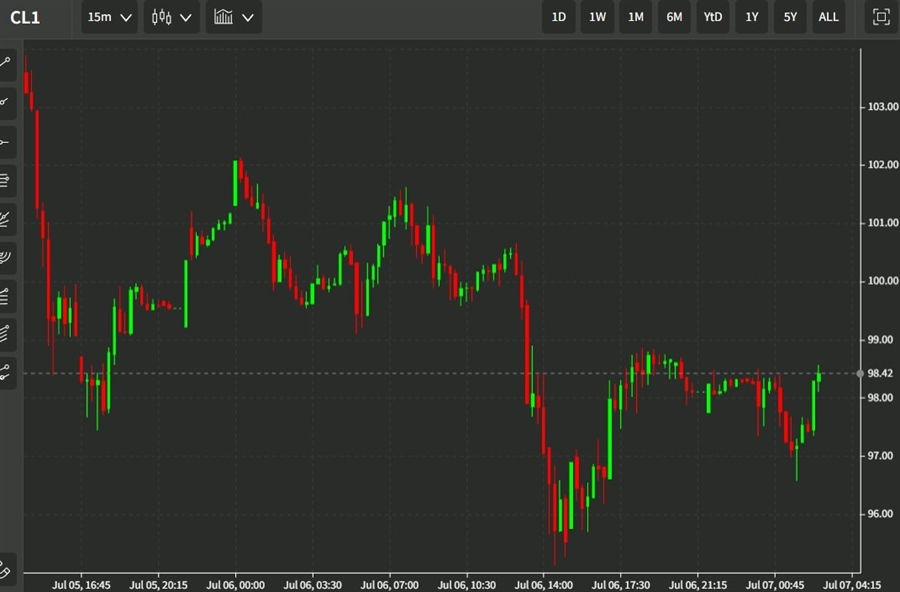Image resolution: width=900 pixels, height=592 pixels.
Task: Click the CL1 symbol label
Action: tap(25, 18)
